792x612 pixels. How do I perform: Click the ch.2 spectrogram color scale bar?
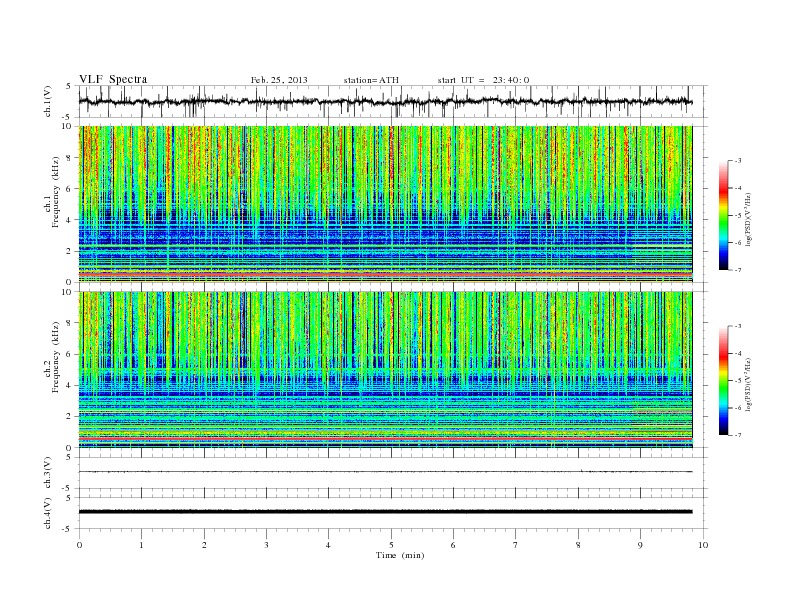(723, 380)
